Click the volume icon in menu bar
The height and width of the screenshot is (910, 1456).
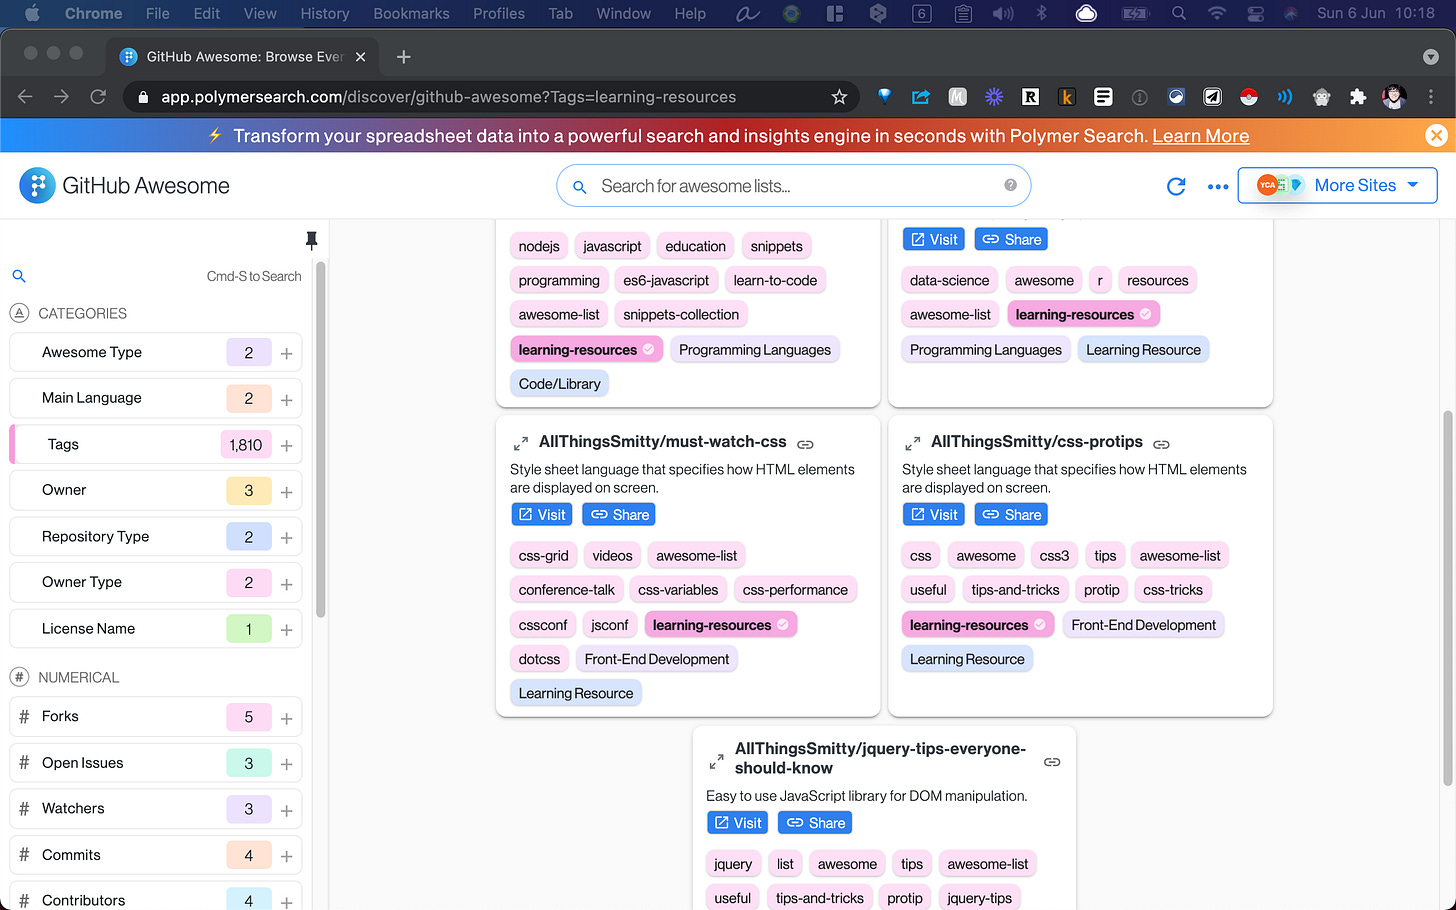[1002, 14]
